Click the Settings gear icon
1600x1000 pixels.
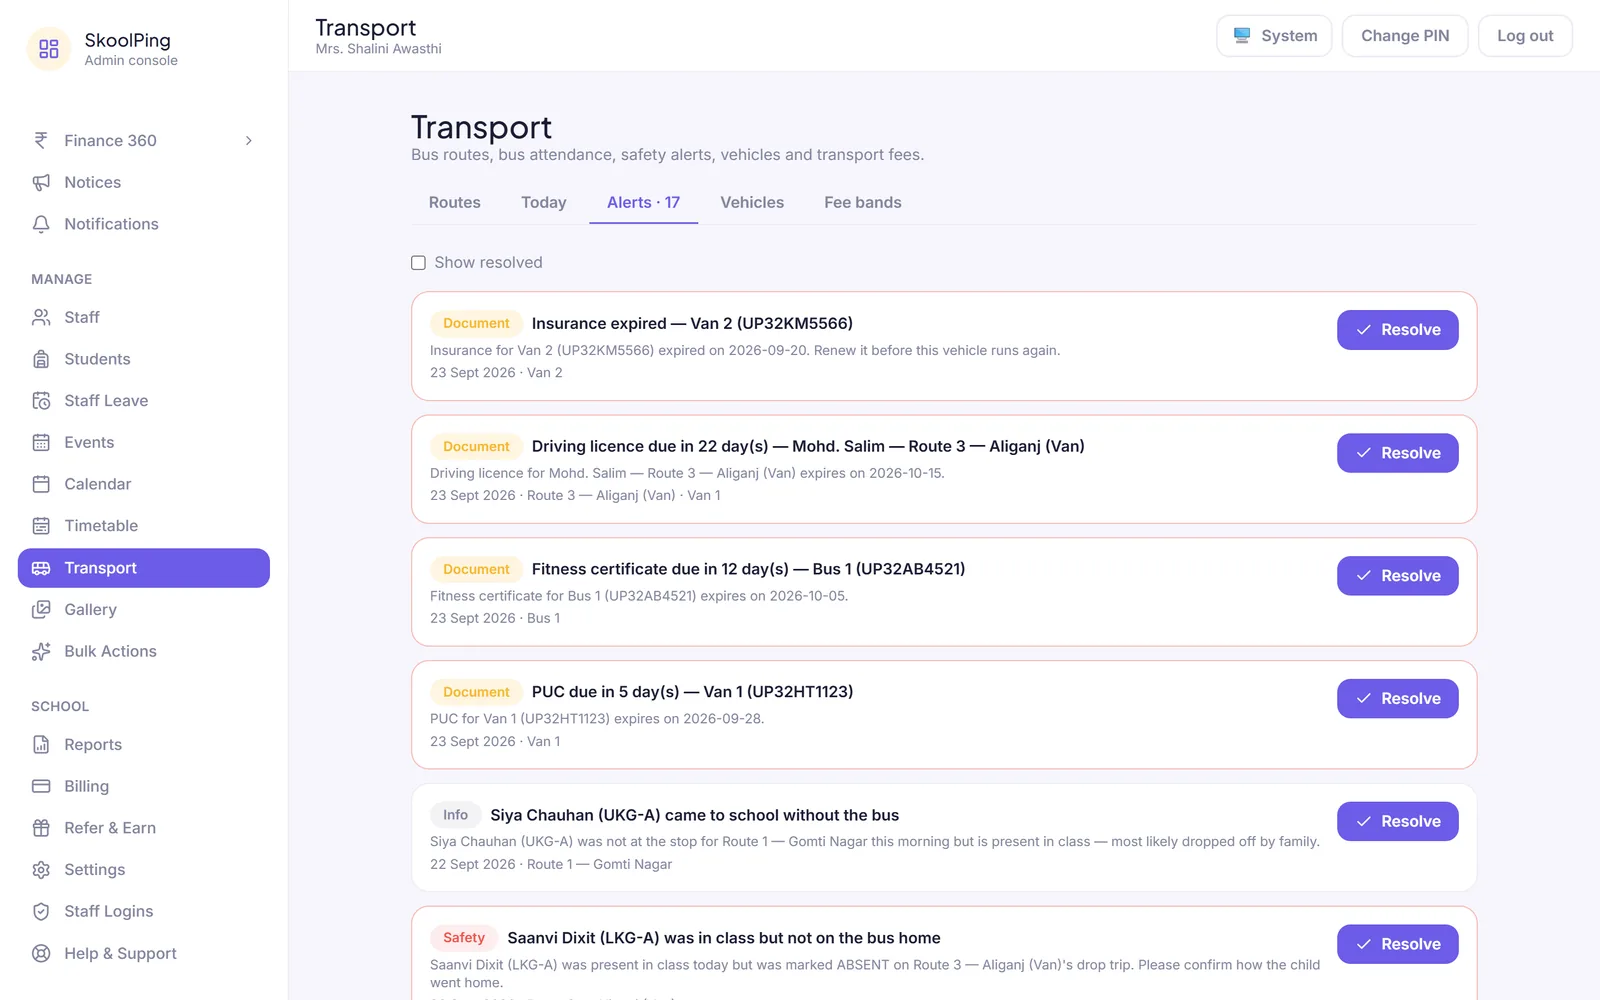click(x=41, y=870)
